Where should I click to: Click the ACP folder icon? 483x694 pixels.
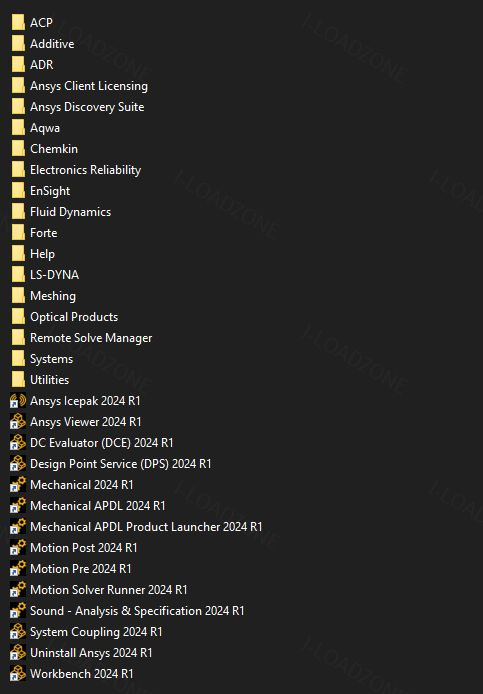click(x=18, y=23)
